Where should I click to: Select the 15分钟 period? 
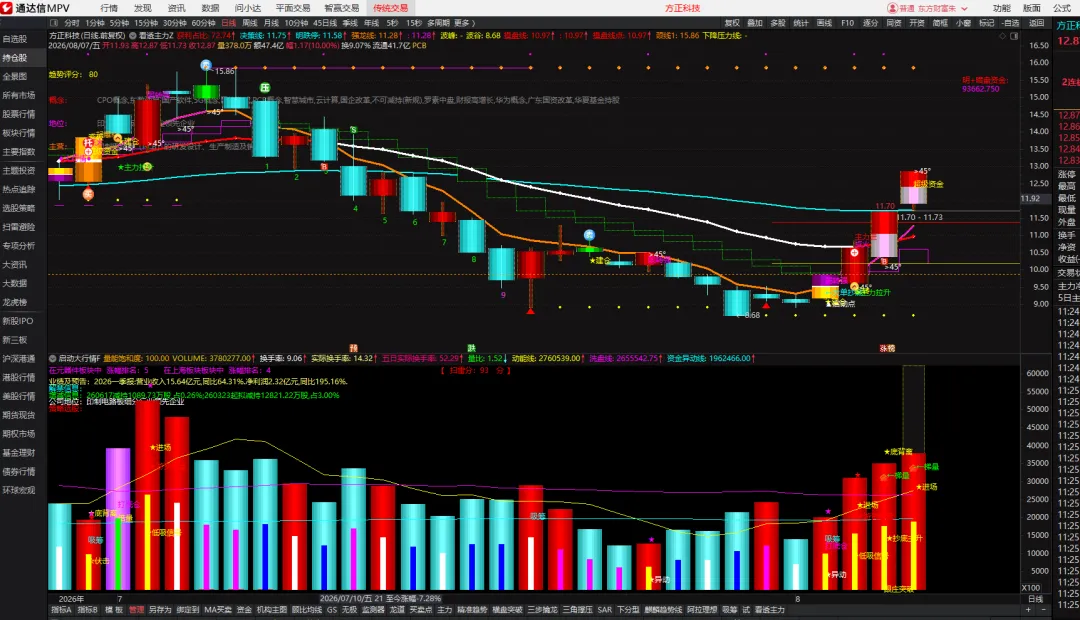pos(146,23)
